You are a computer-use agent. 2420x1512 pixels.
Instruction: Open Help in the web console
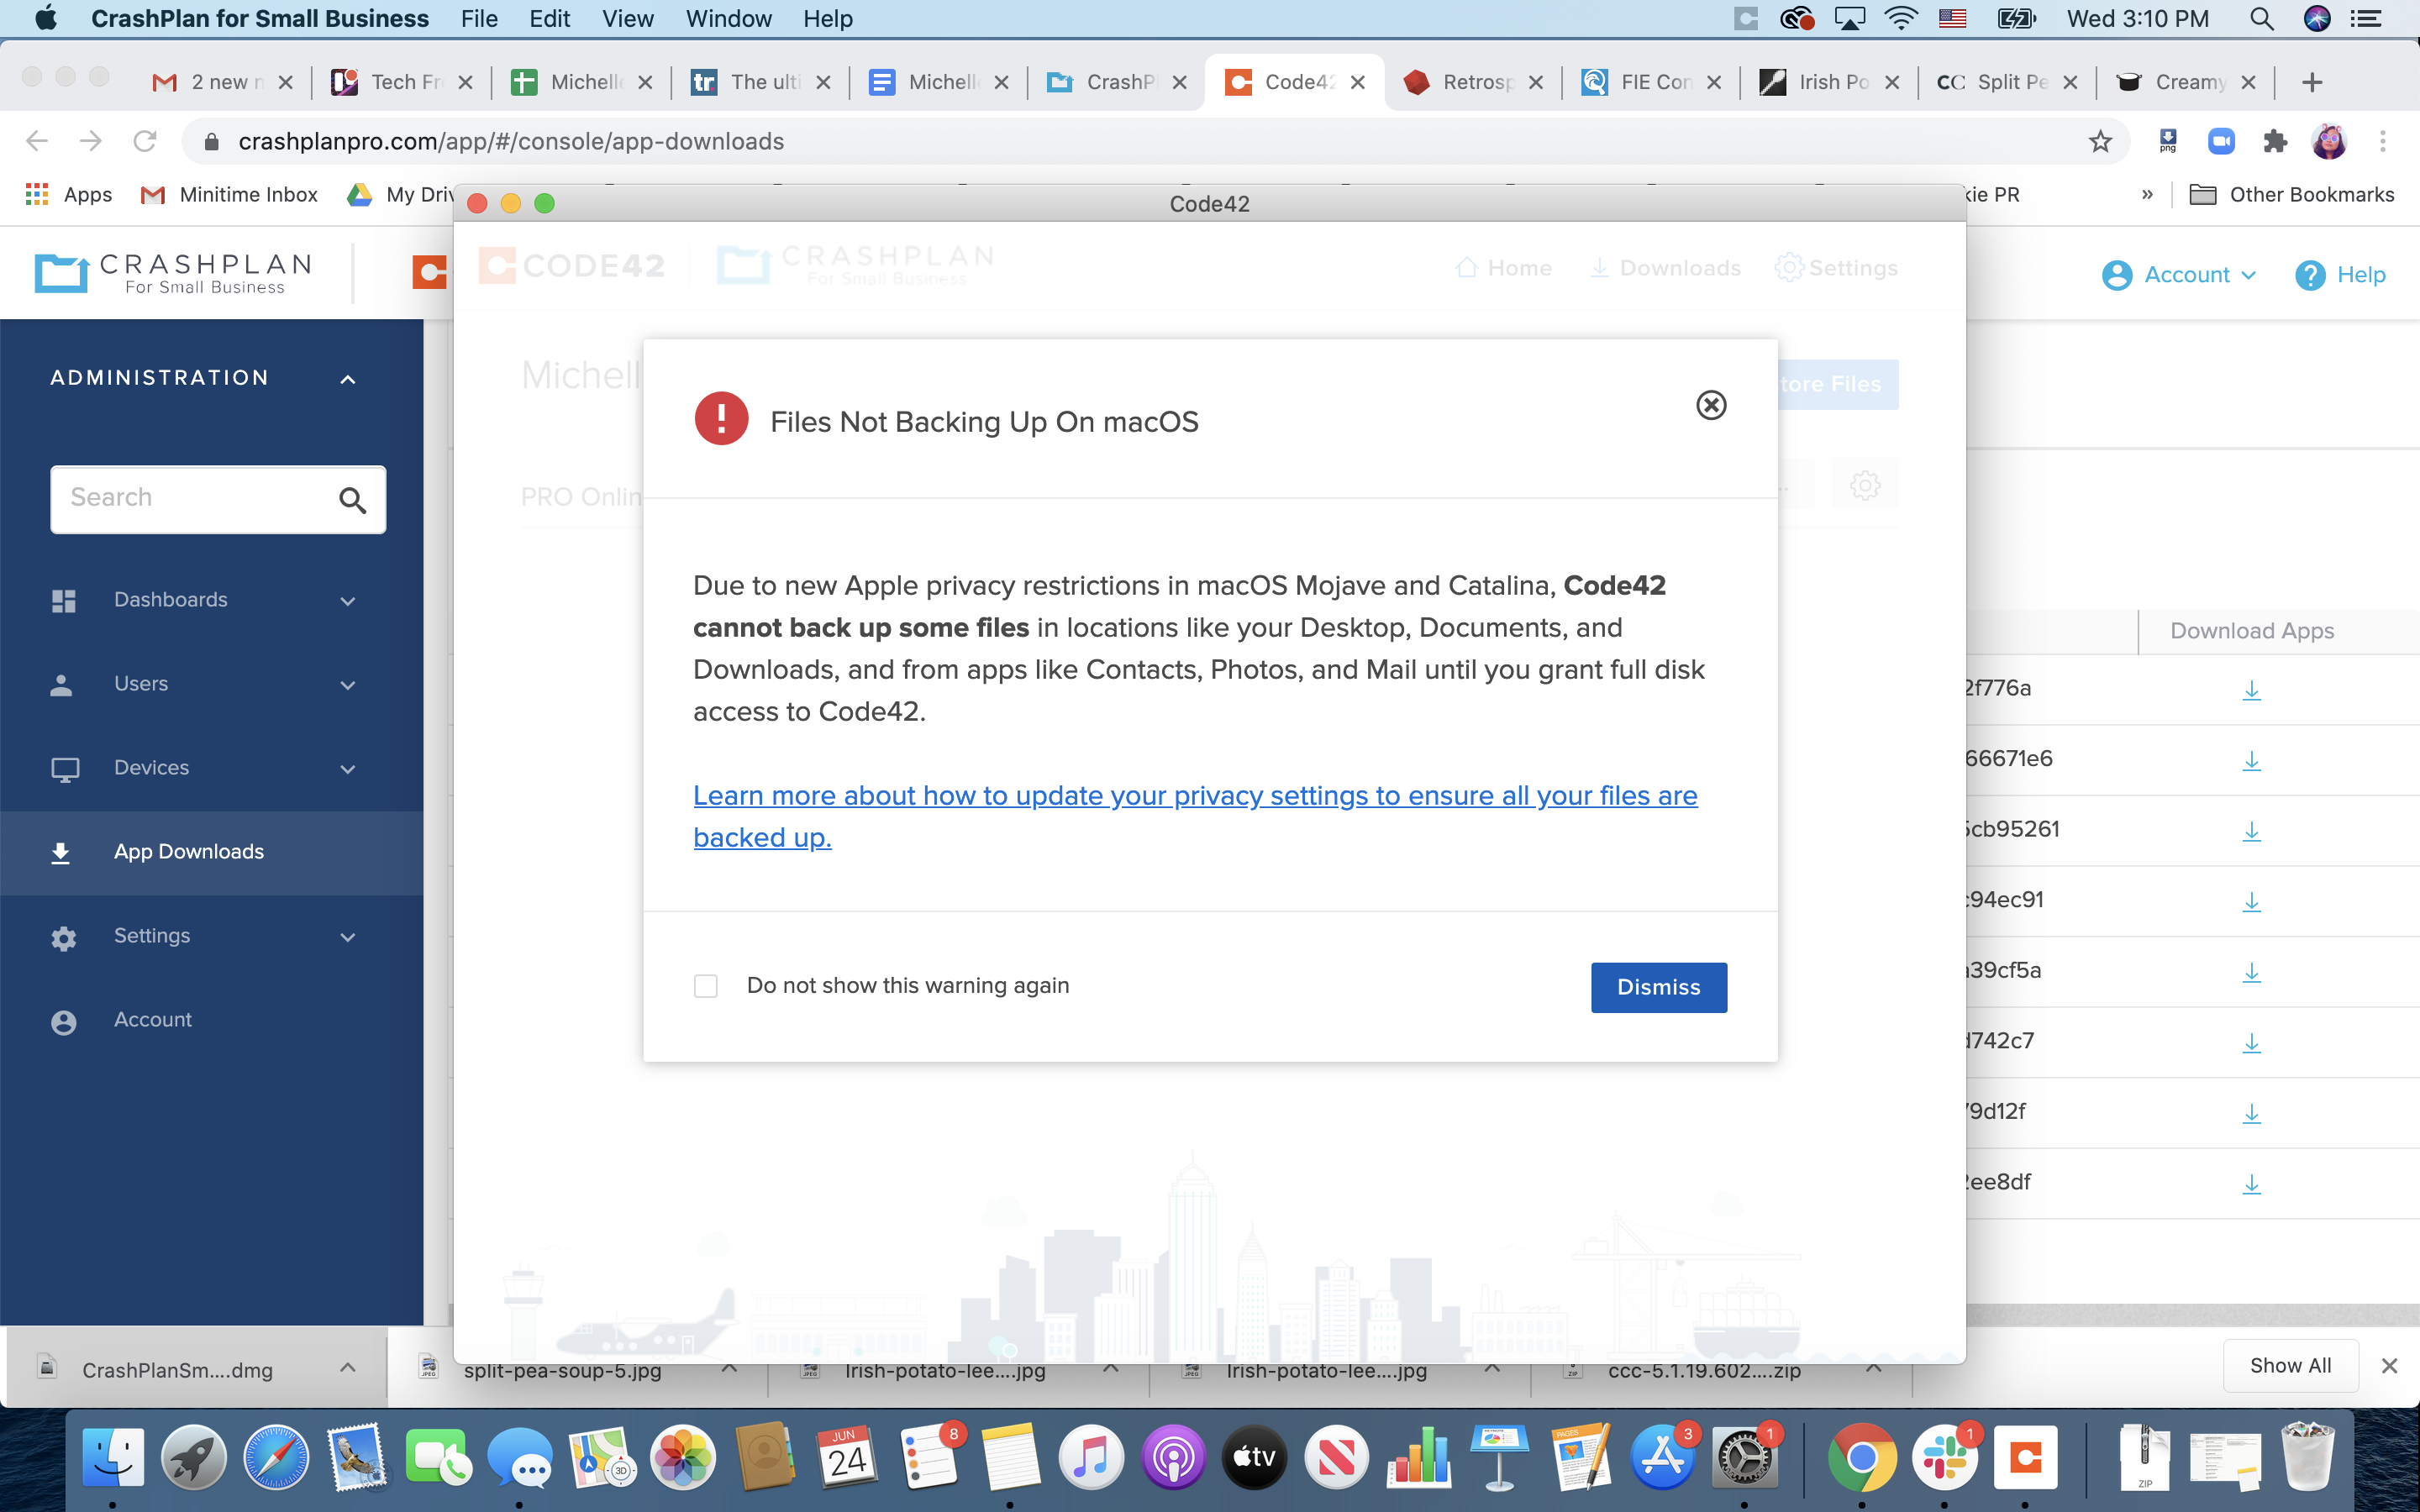pos(2340,275)
